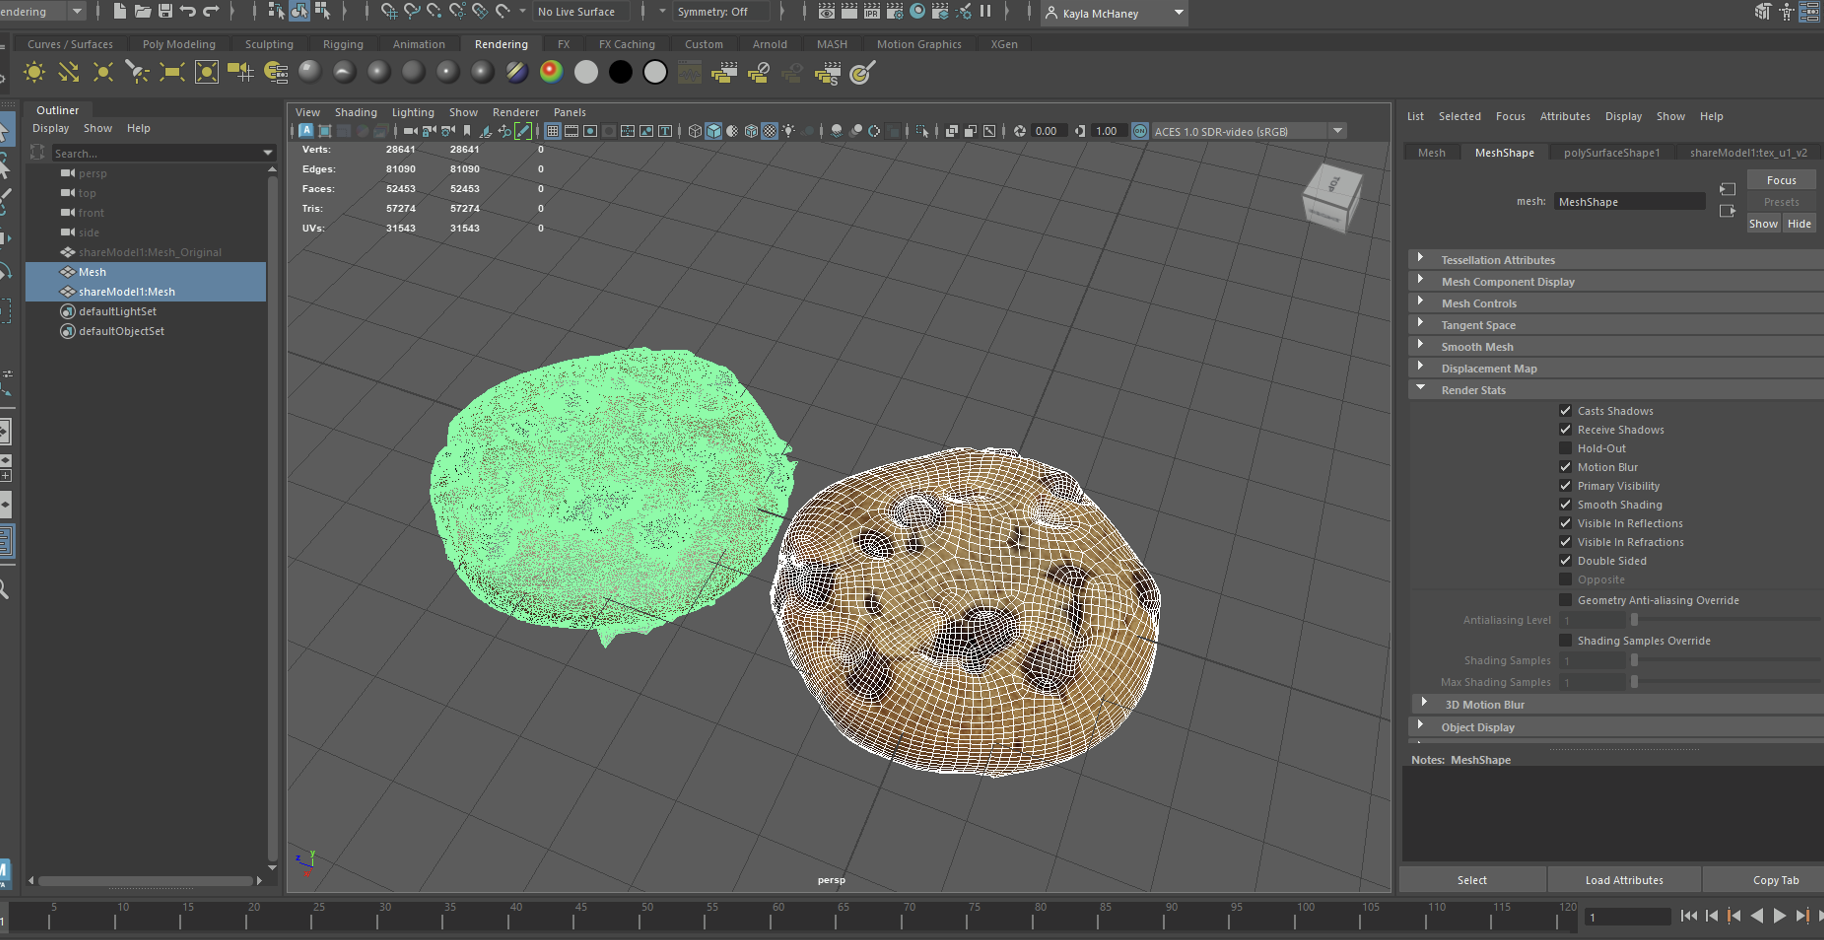Expand Tessellation Attributes section

coord(1420,259)
